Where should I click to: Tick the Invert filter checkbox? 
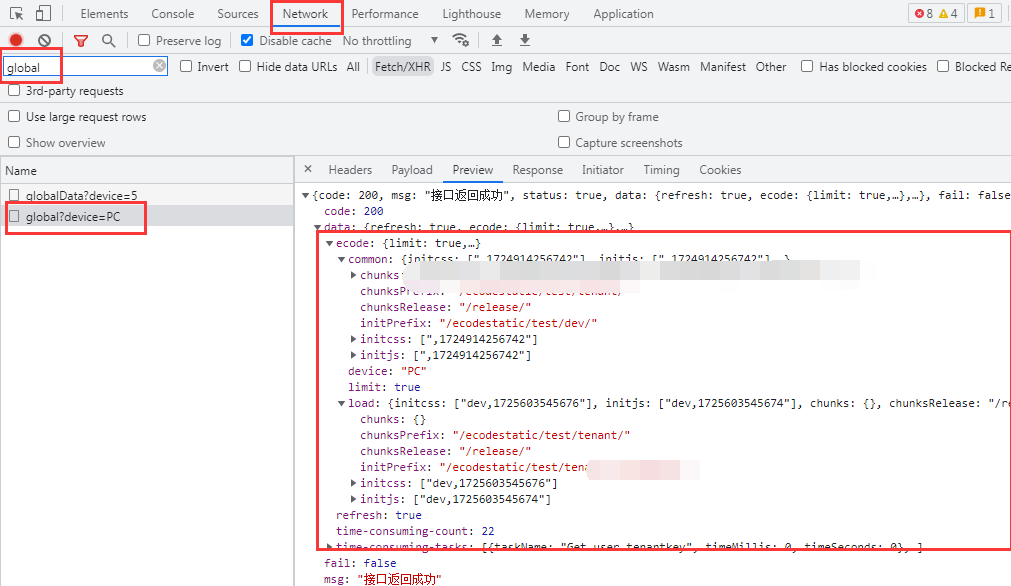[186, 66]
